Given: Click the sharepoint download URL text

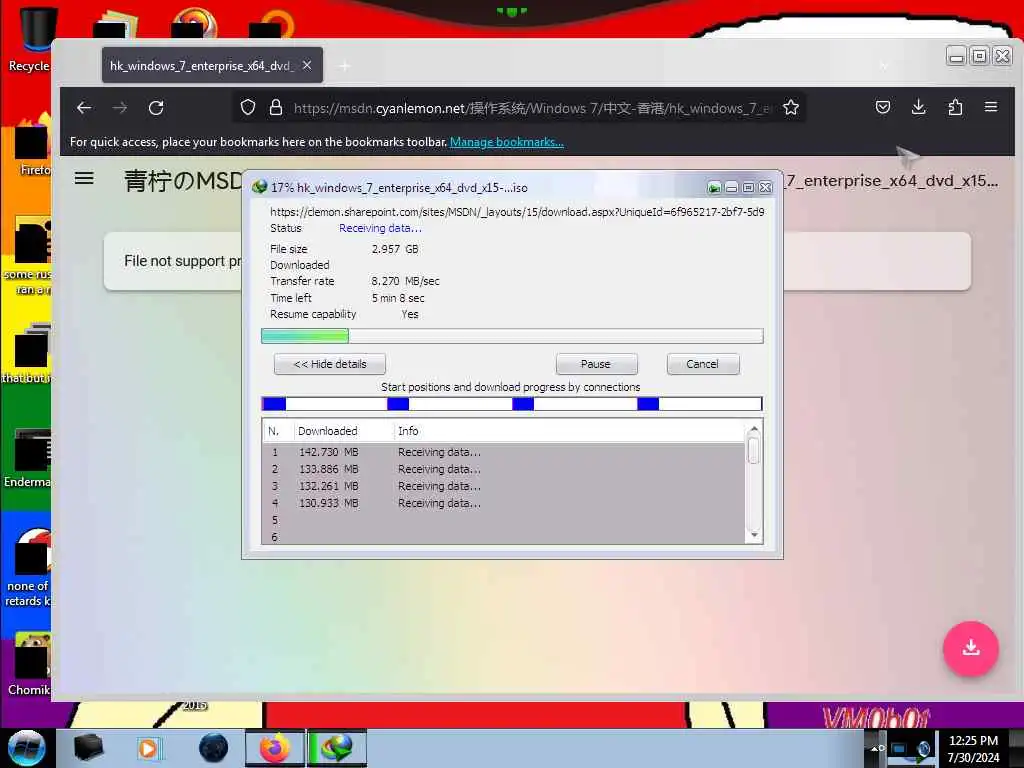Looking at the screenshot, I should (517, 212).
